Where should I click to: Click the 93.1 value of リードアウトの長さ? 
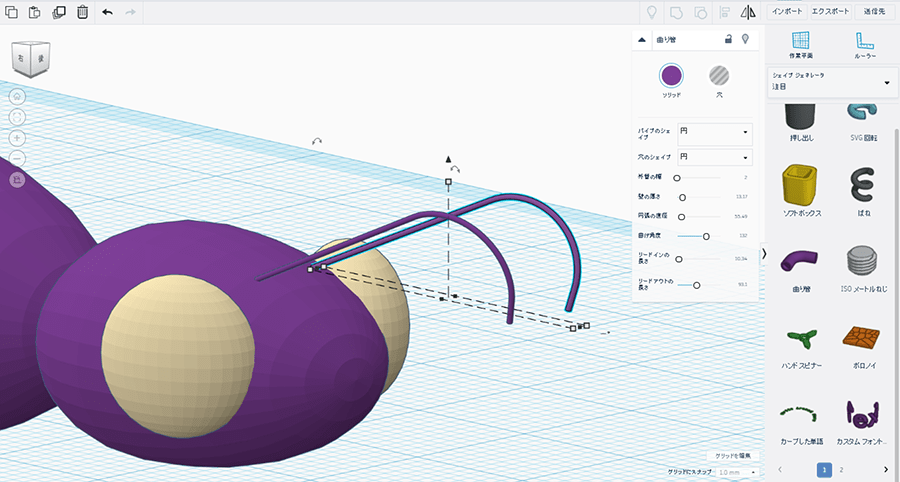coord(743,285)
